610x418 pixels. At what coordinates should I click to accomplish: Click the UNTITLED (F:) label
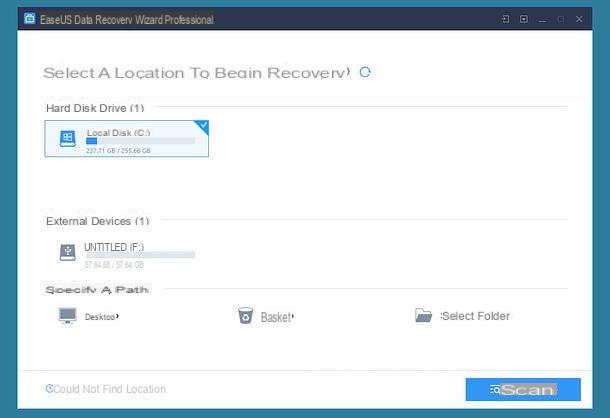[x=114, y=247]
